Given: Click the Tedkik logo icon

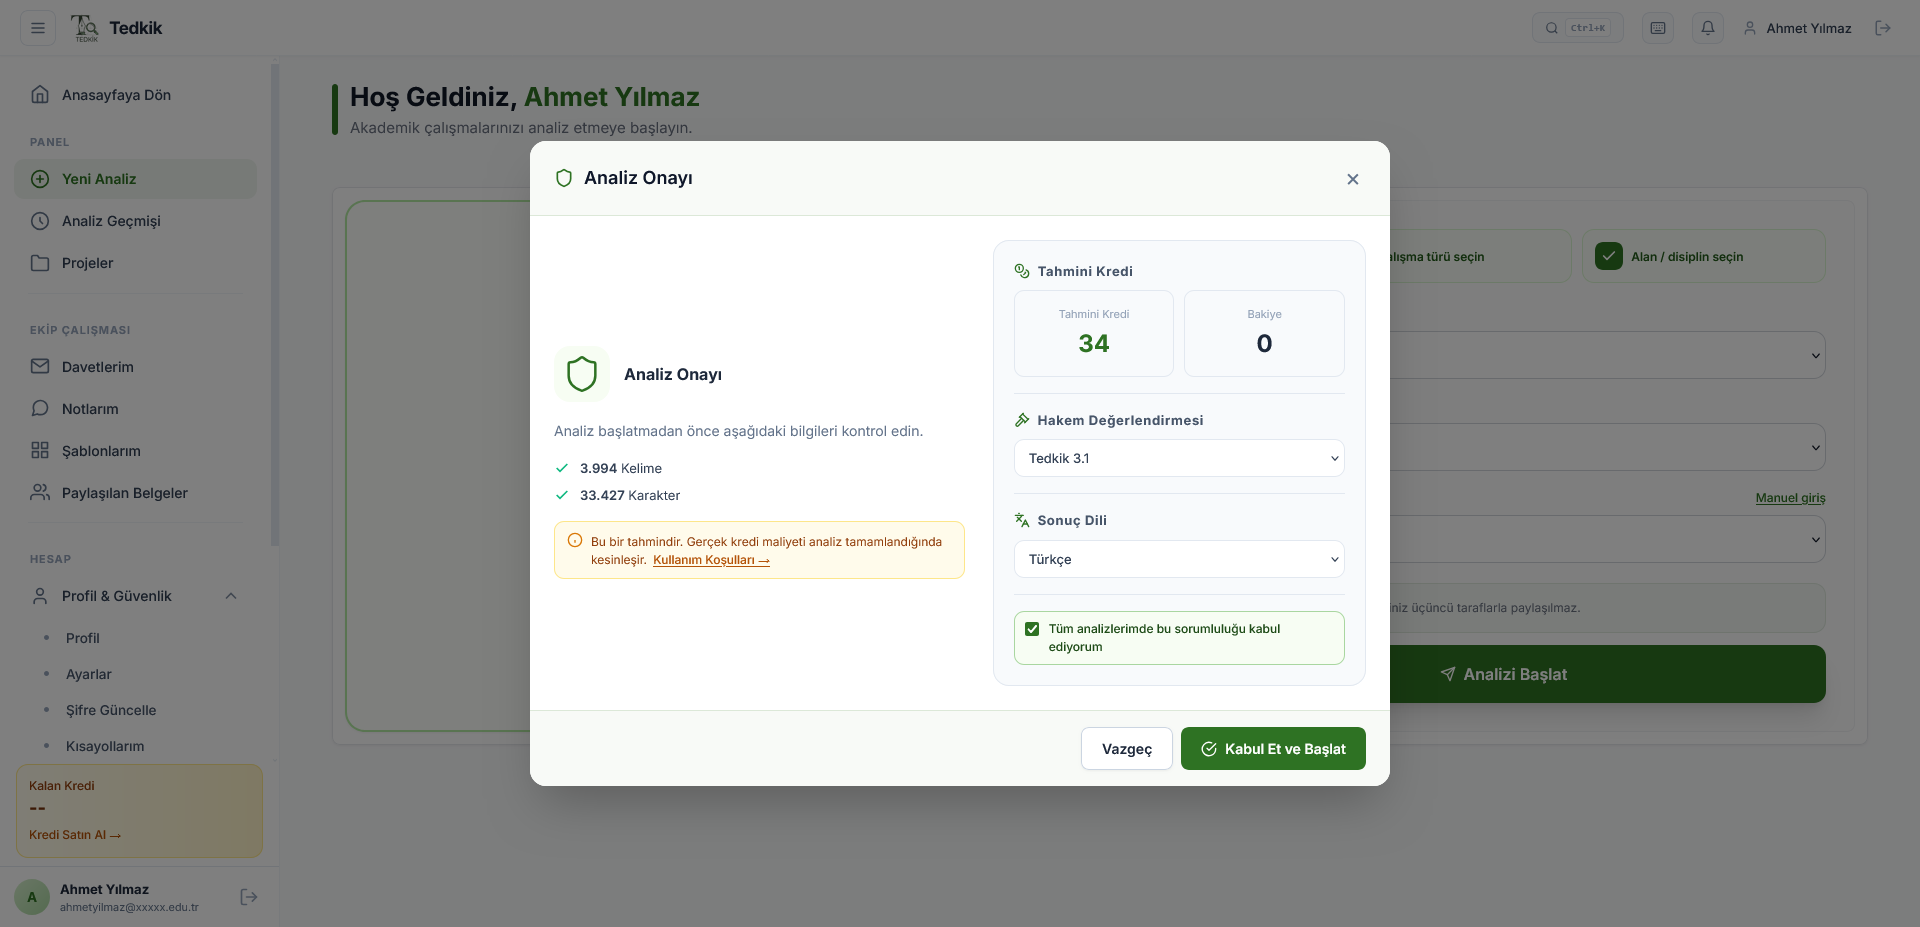Looking at the screenshot, I should pos(85,28).
